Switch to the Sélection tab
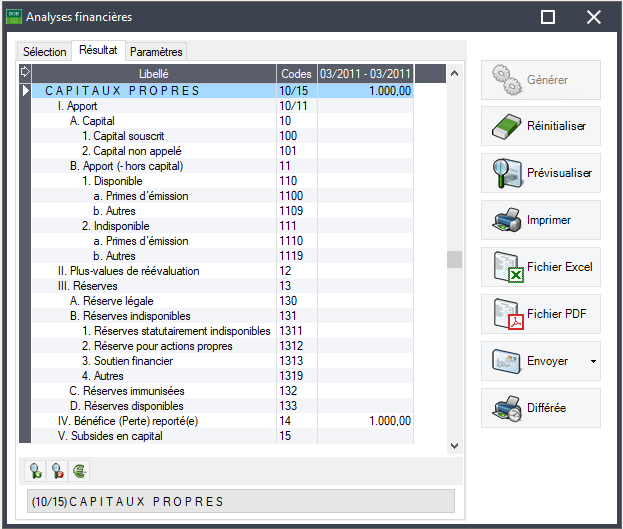 pyautogui.click(x=44, y=52)
